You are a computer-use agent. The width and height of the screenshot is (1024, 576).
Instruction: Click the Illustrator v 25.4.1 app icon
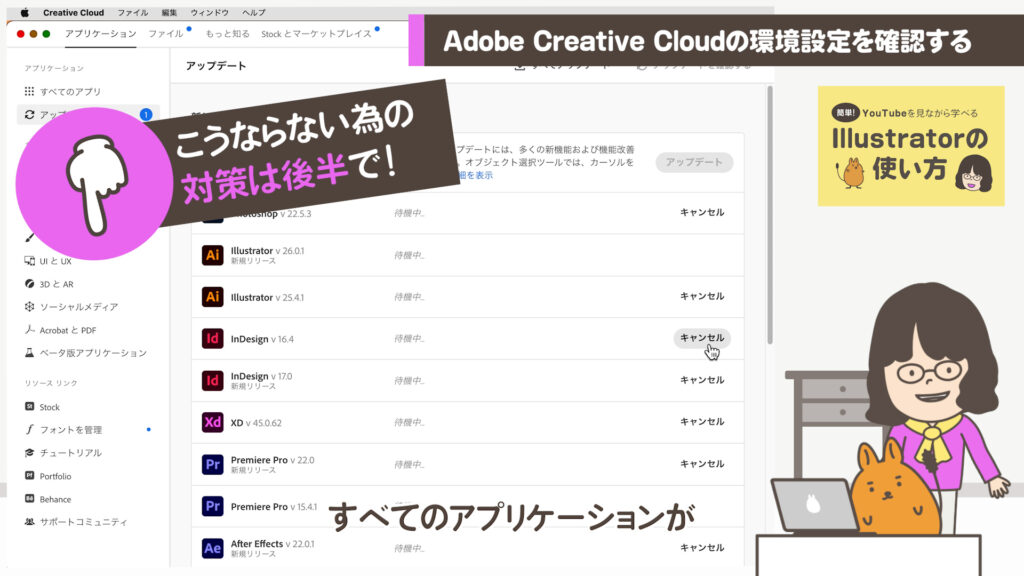pos(212,297)
